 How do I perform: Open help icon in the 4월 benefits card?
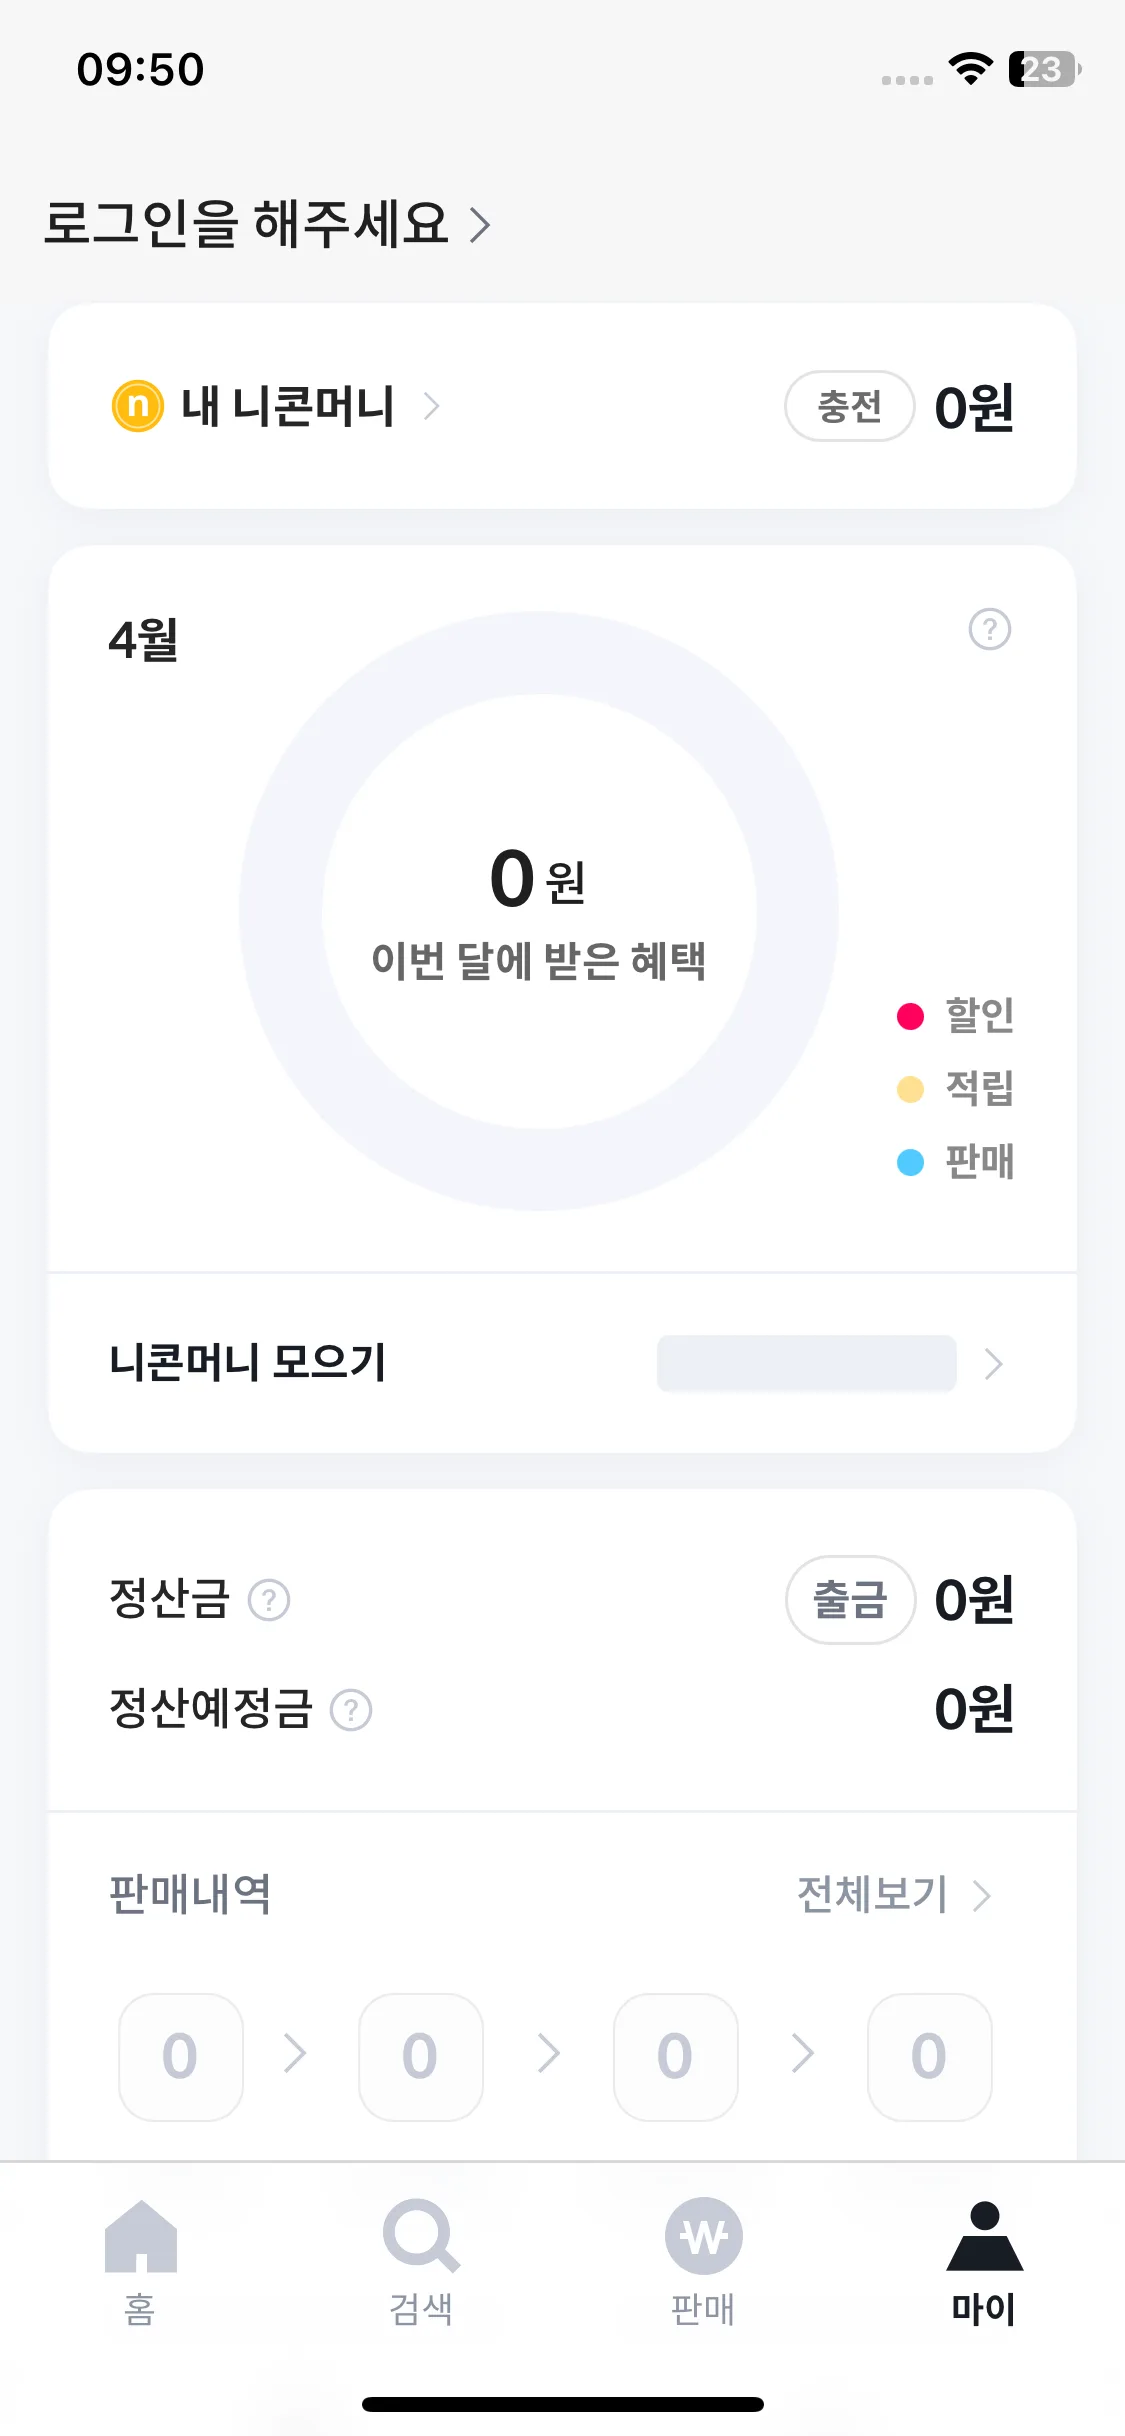(x=990, y=629)
